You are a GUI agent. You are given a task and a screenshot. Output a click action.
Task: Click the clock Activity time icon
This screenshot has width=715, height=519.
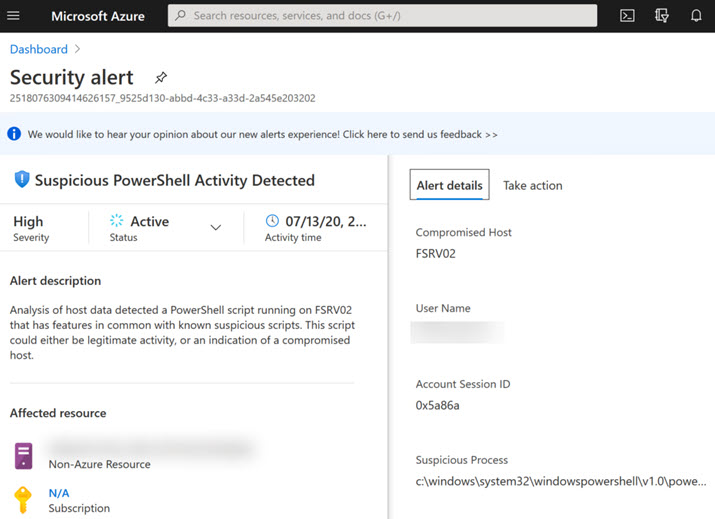[x=272, y=221]
